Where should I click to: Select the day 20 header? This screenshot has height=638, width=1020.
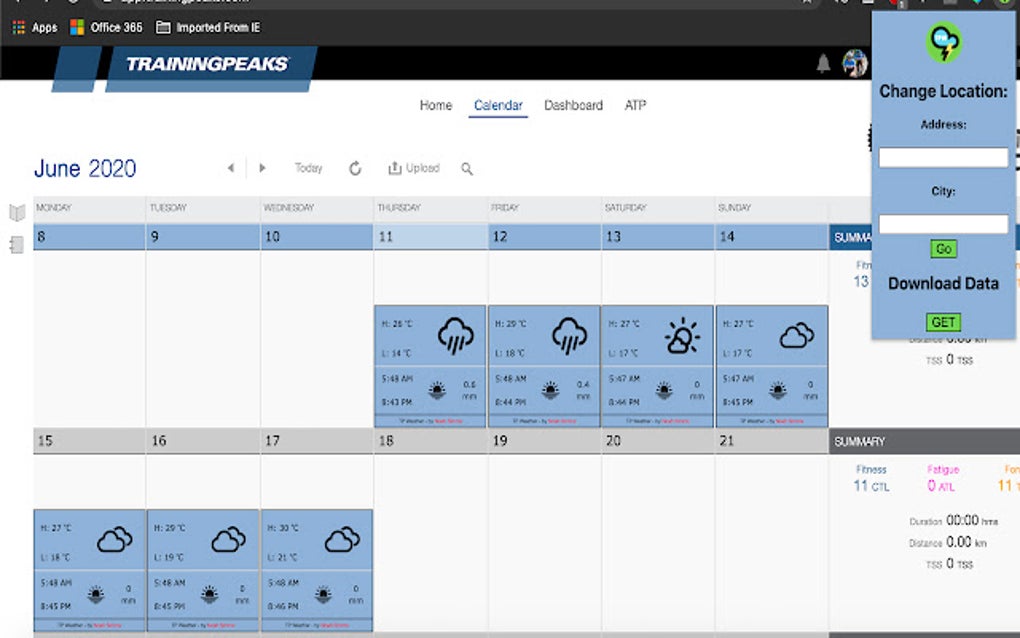pos(658,441)
